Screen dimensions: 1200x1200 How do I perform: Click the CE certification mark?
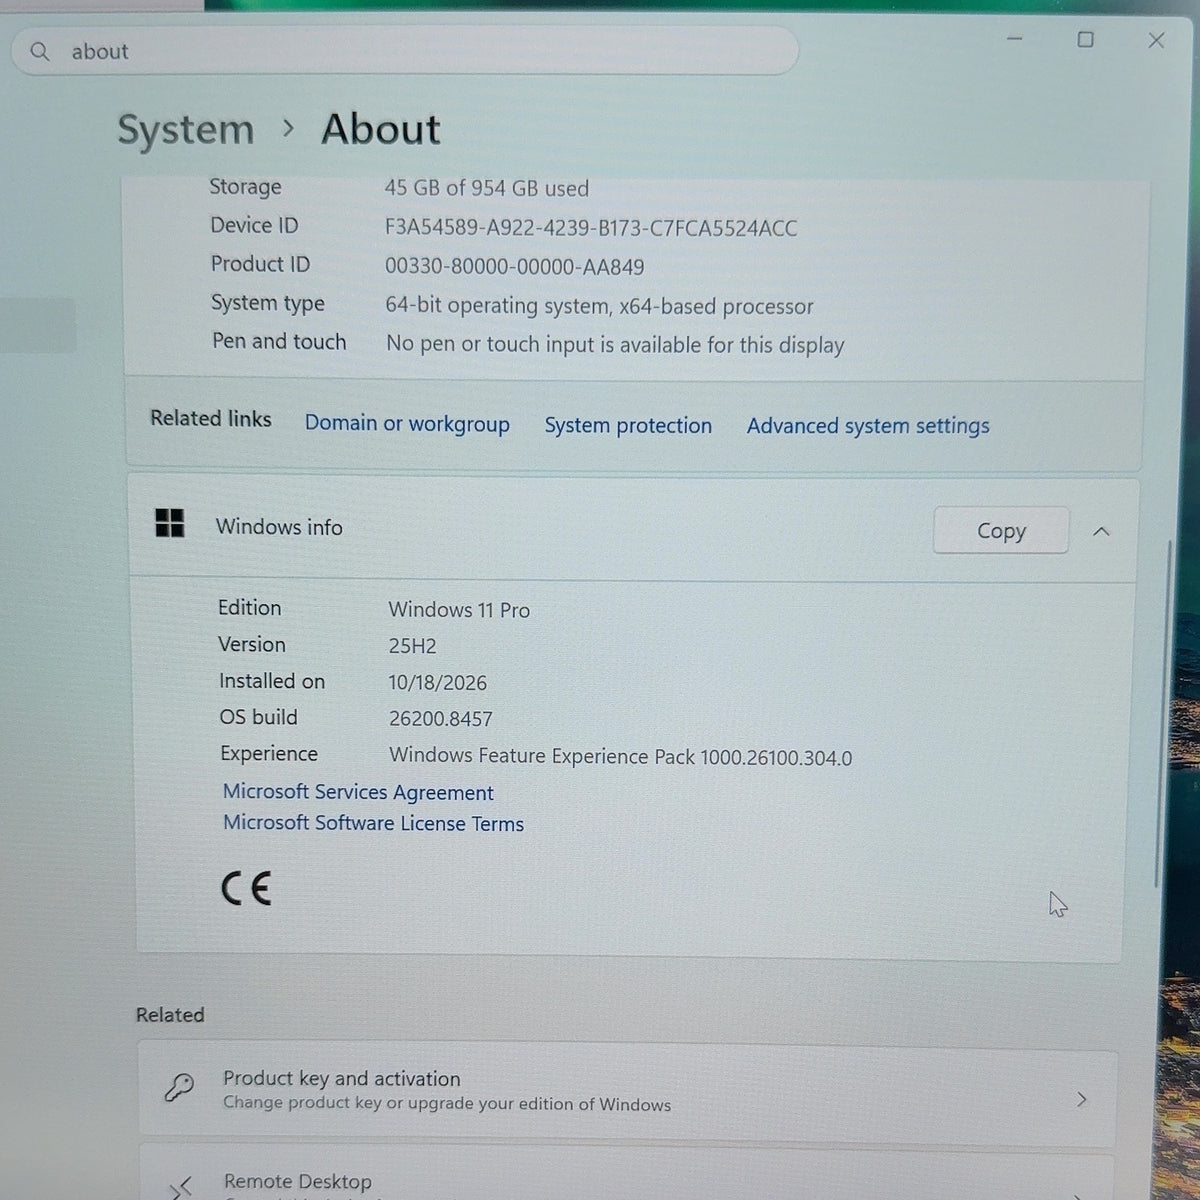[246, 888]
